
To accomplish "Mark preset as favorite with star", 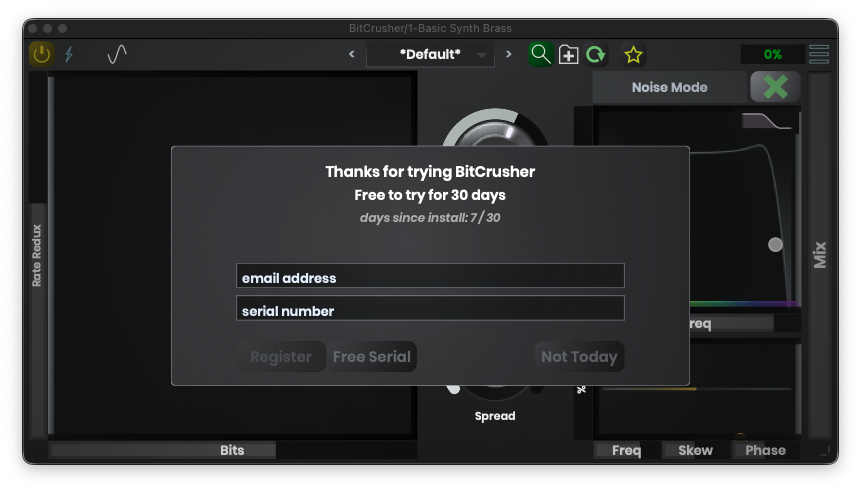I will (633, 54).
